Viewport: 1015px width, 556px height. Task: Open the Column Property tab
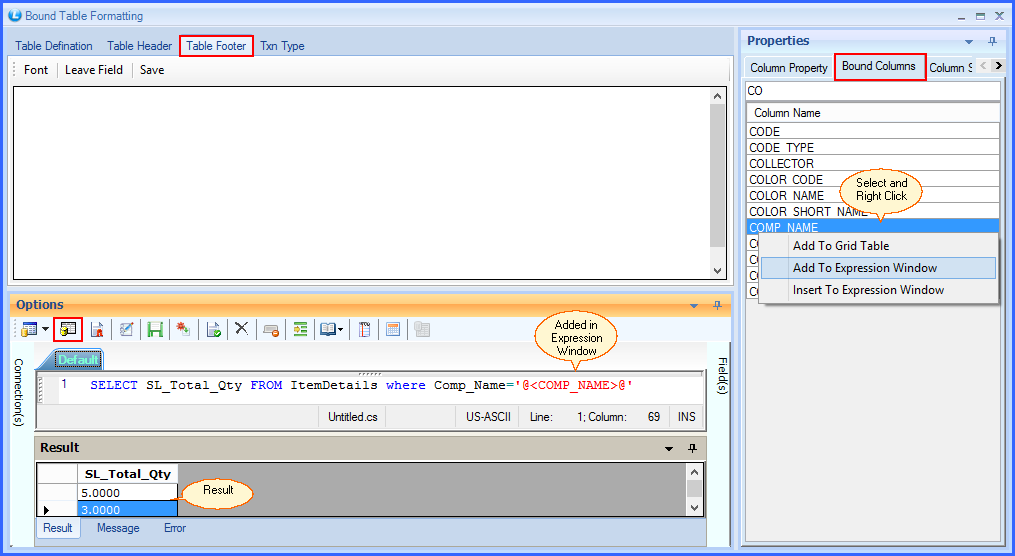coord(788,68)
